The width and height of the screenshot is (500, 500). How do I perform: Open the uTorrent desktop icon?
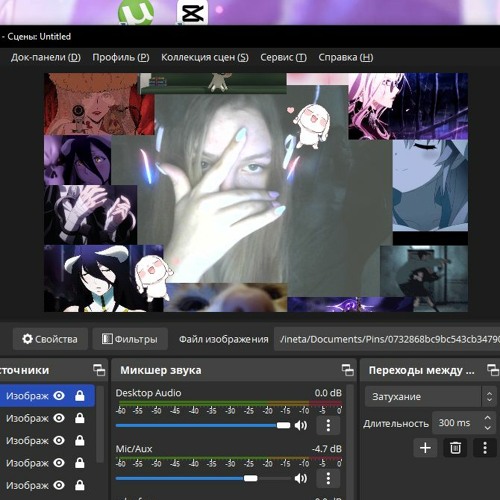click(x=136, y=12)
